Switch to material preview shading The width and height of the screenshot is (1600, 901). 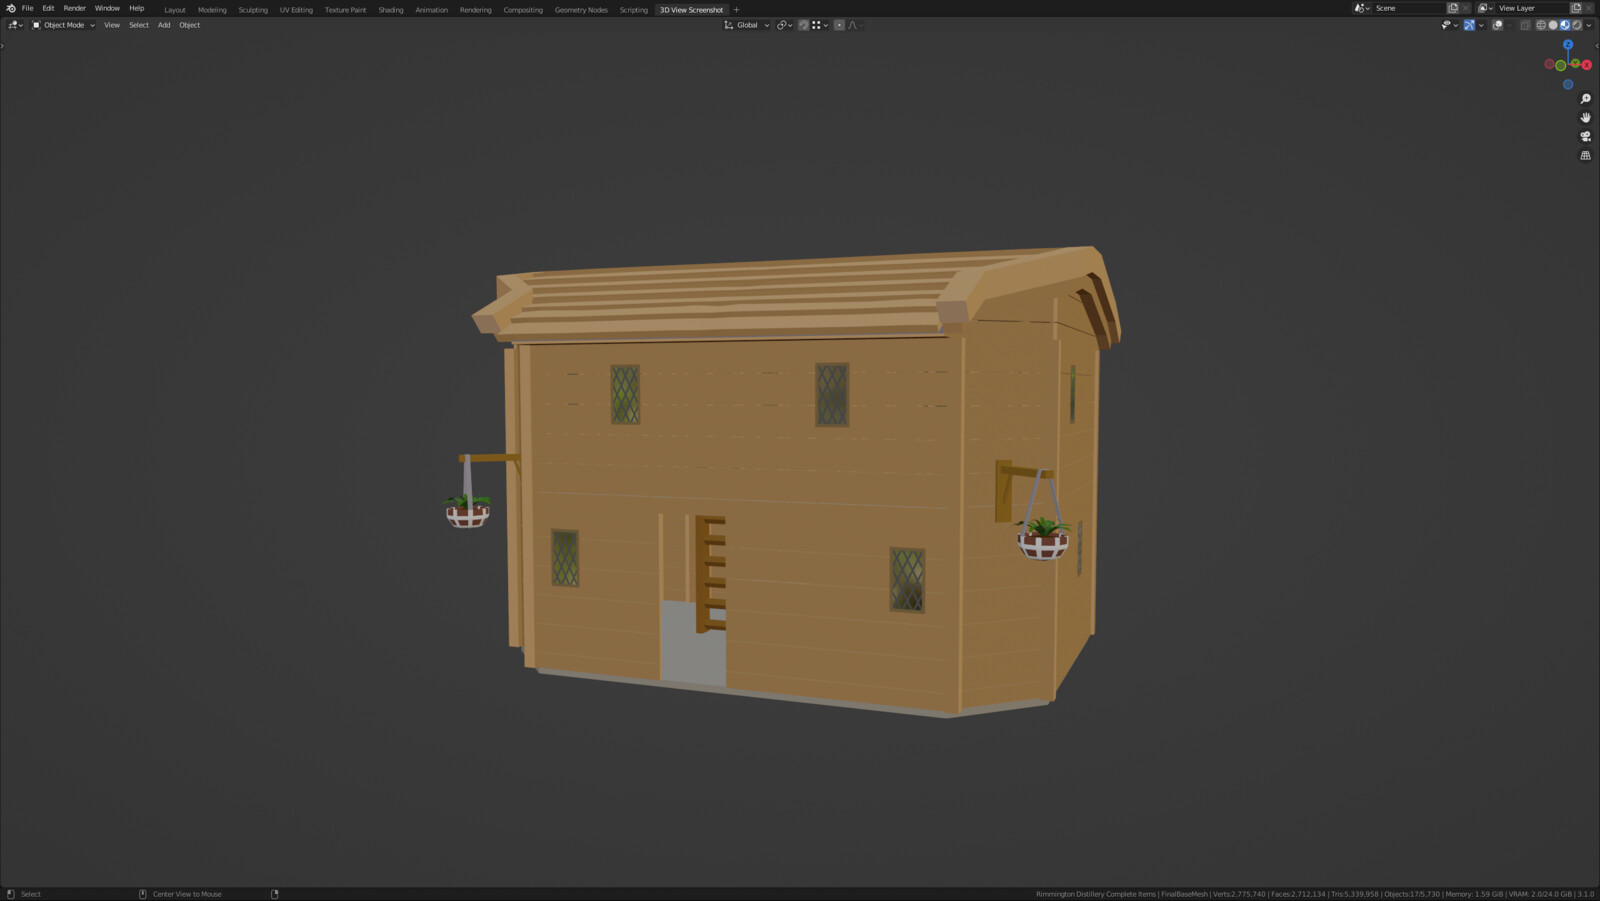click(x=1565, y=25)
